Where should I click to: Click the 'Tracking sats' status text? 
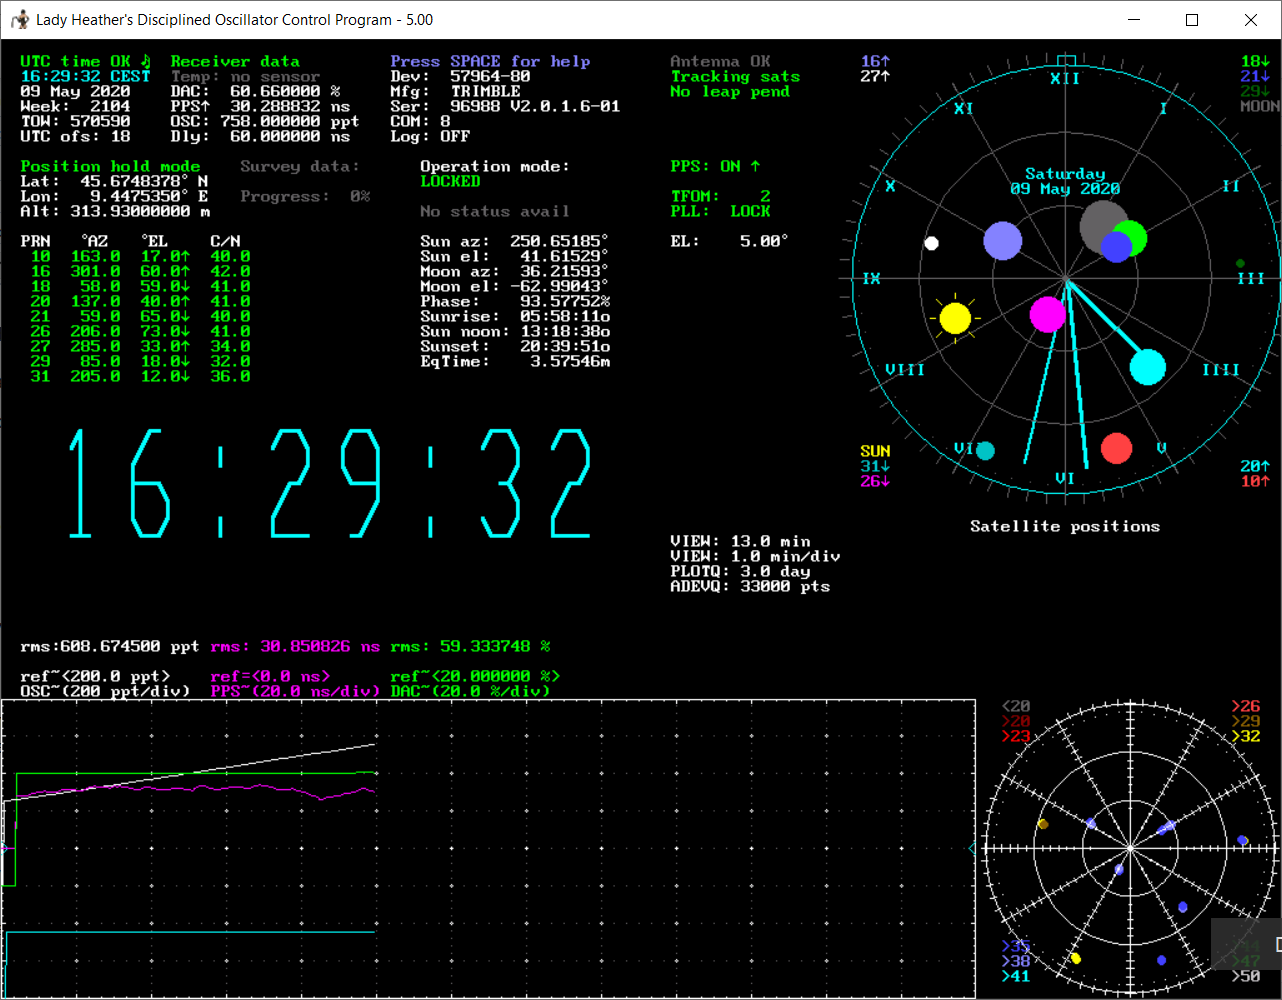click(735, 77)
